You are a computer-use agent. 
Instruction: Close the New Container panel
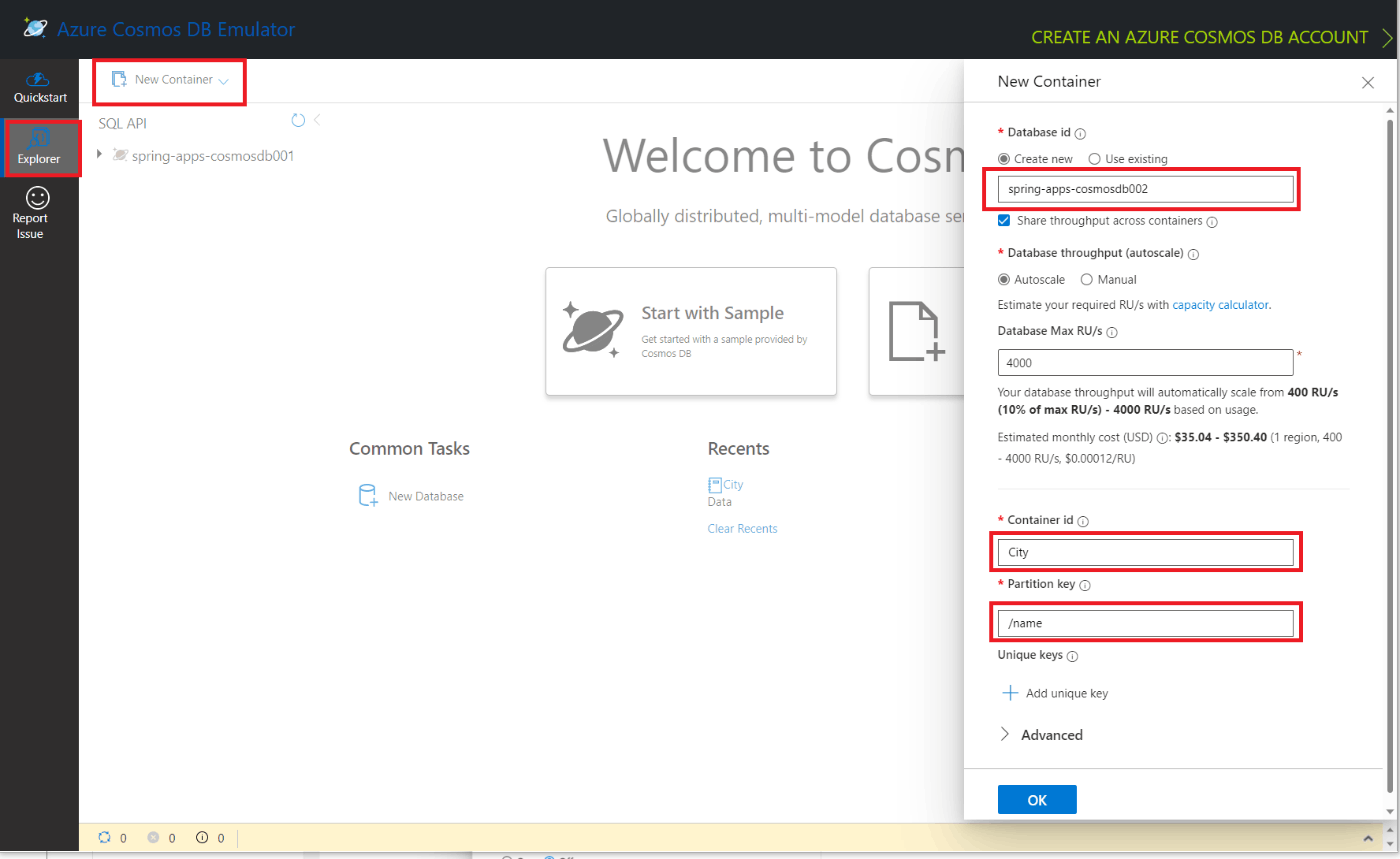pos(1368,82)
